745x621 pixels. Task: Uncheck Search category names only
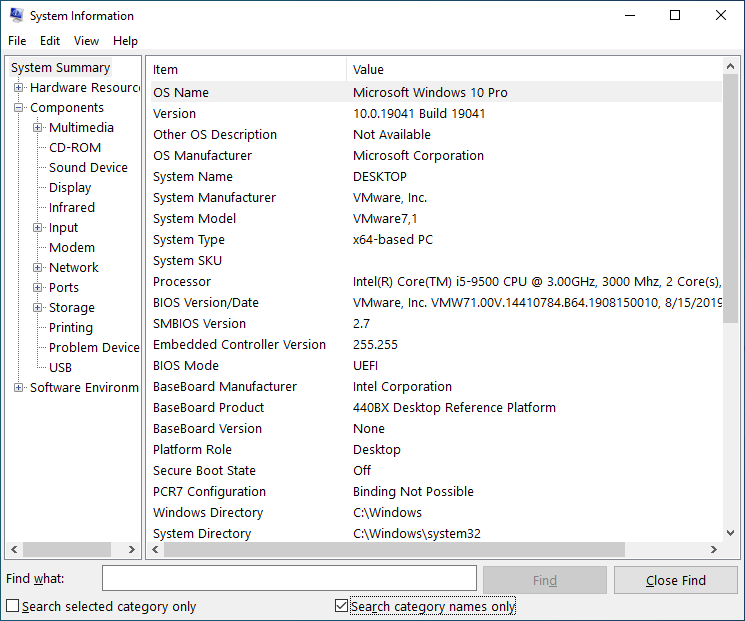click(x=341, y=605)
